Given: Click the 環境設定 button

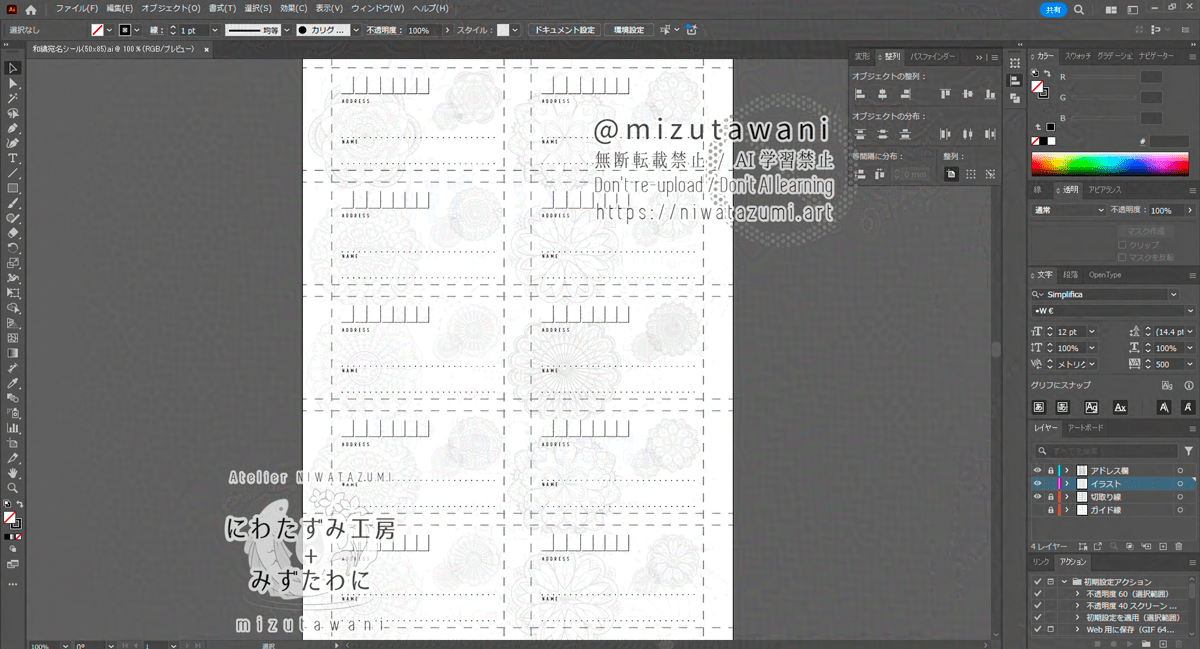Looking at the screenshot, I should [629, 30].
